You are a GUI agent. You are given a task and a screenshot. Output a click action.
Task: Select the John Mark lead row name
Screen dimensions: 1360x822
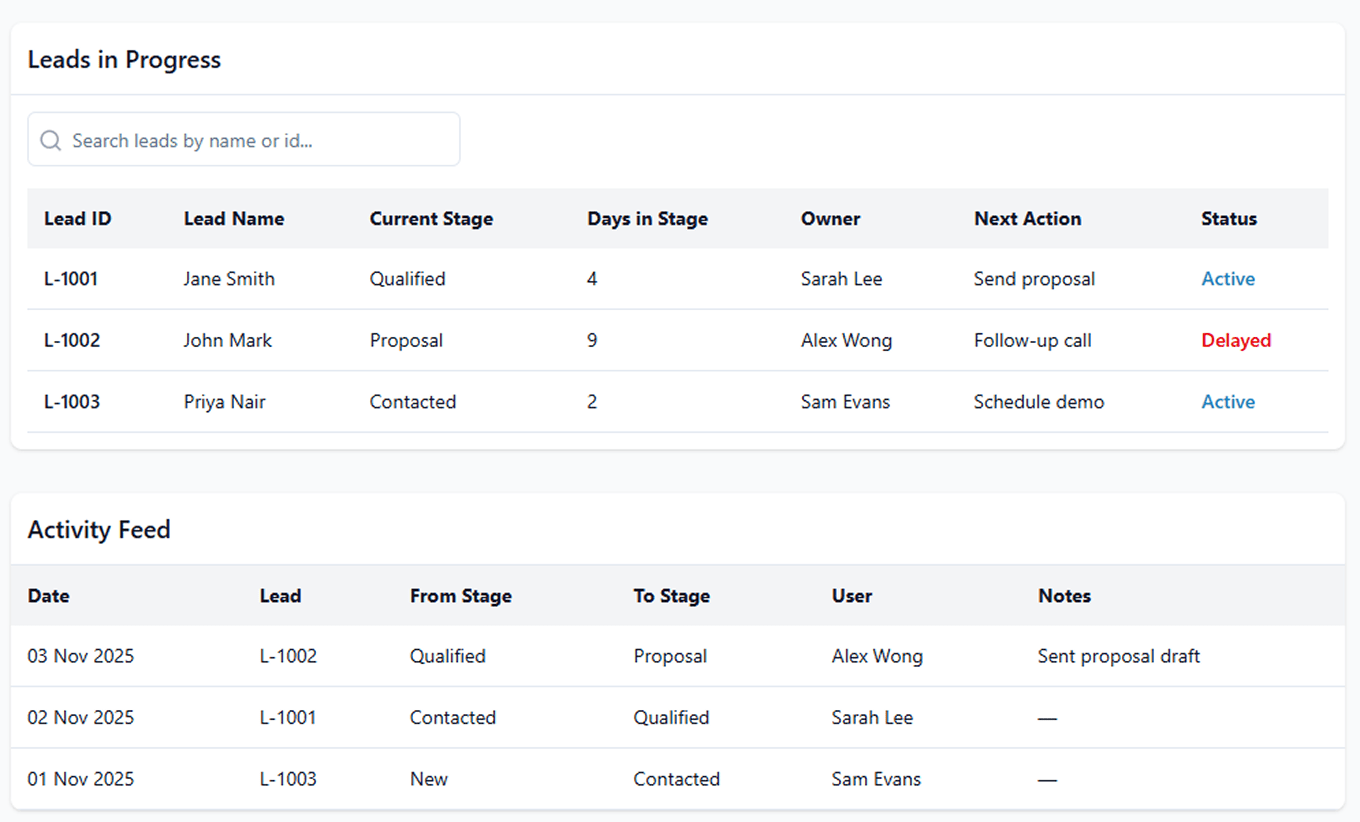tap(227, 341)
